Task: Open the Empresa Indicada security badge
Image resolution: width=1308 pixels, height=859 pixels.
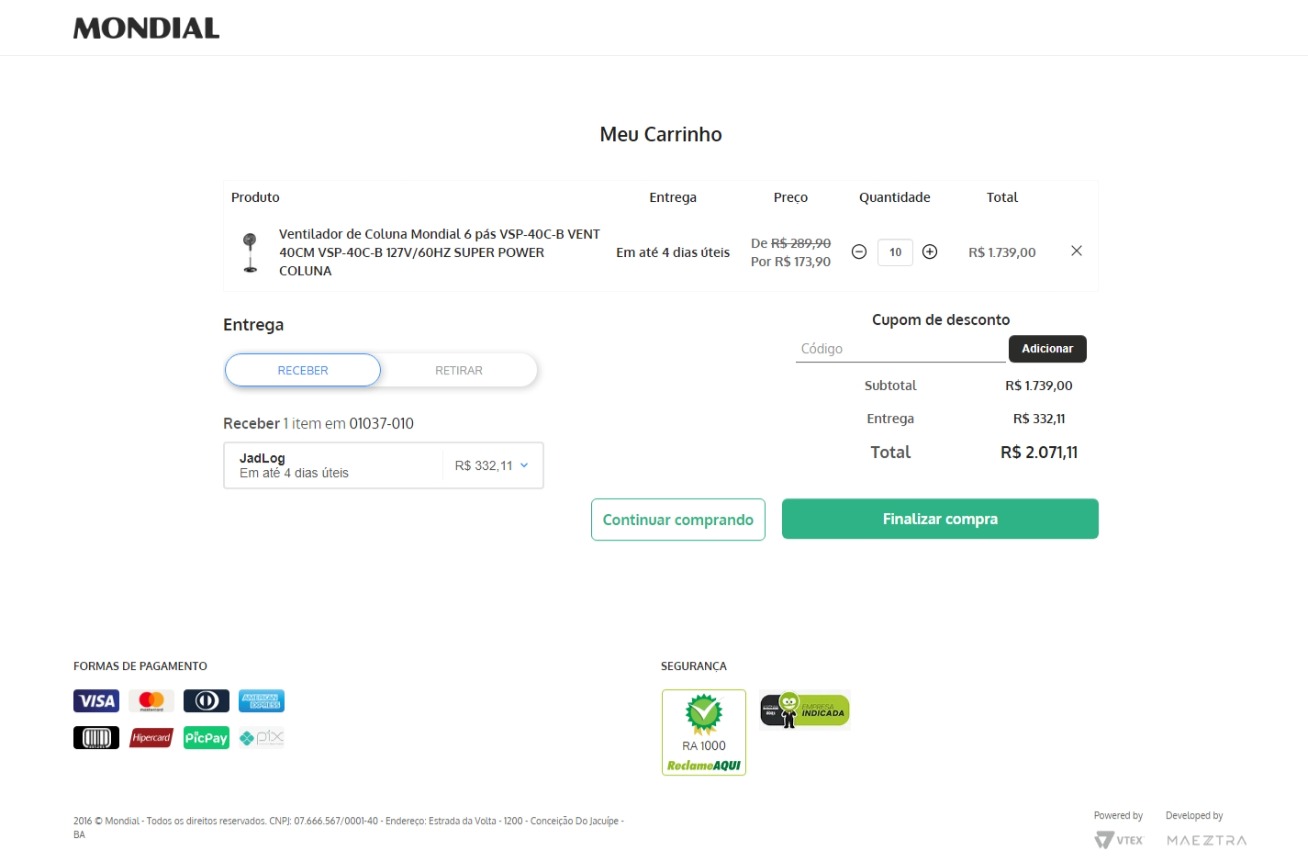Action: (x=804, y=709)
